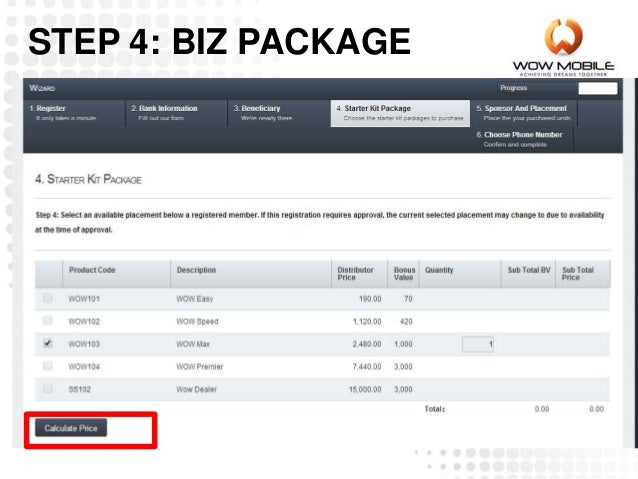Tick the SS102 Wow Dealer checkbox

coord(48,388)
